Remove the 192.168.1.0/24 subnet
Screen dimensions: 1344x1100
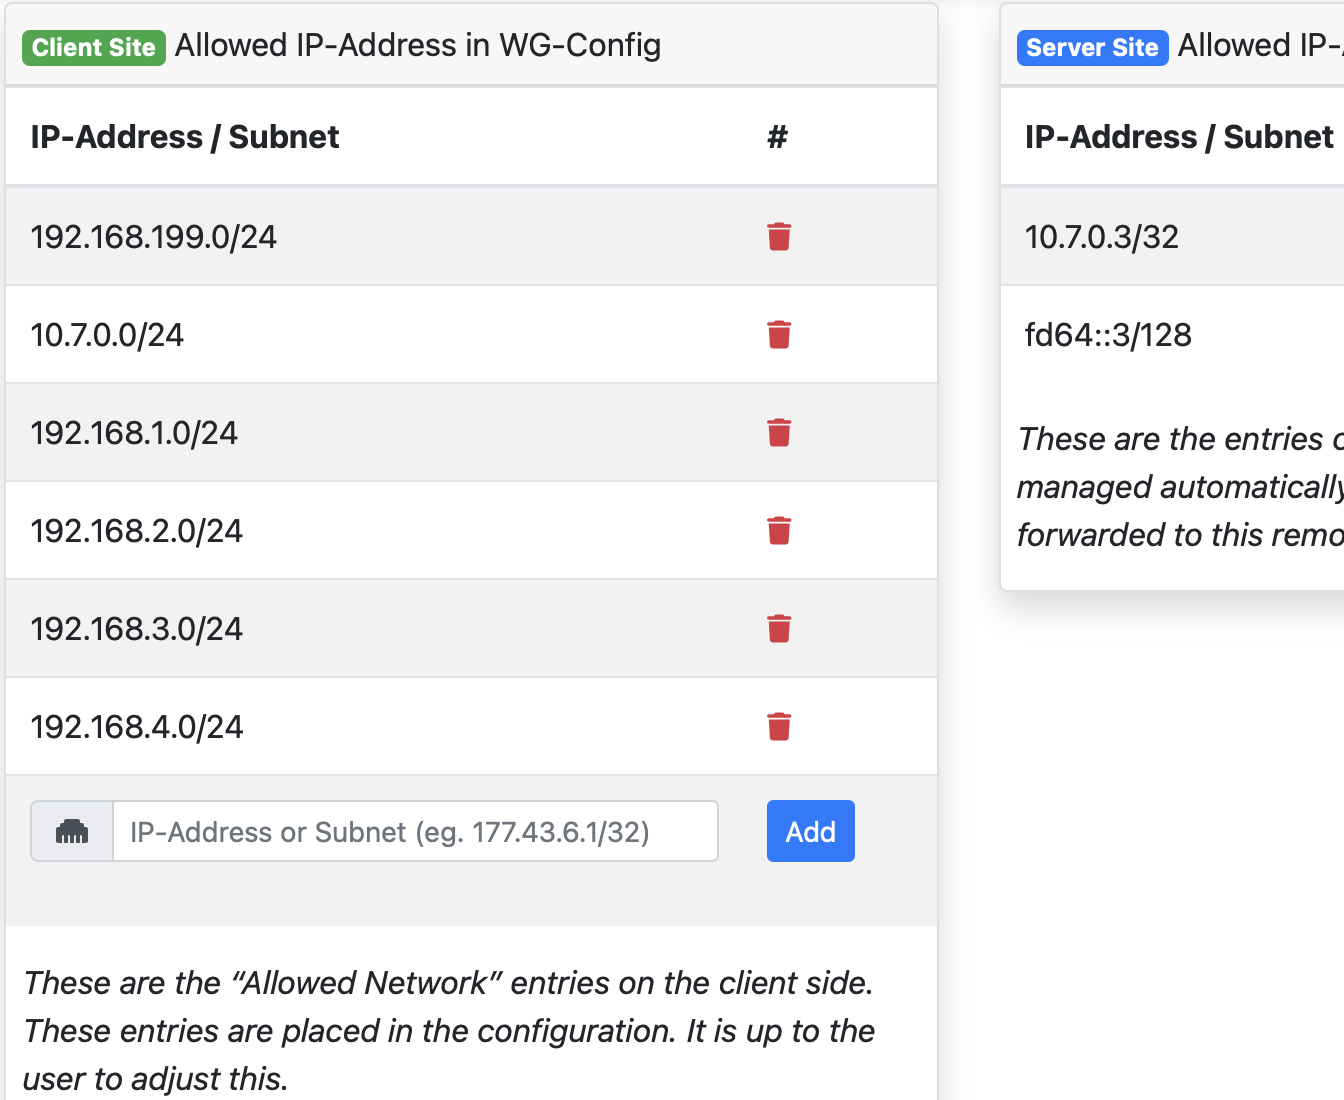tap(779, 433)
